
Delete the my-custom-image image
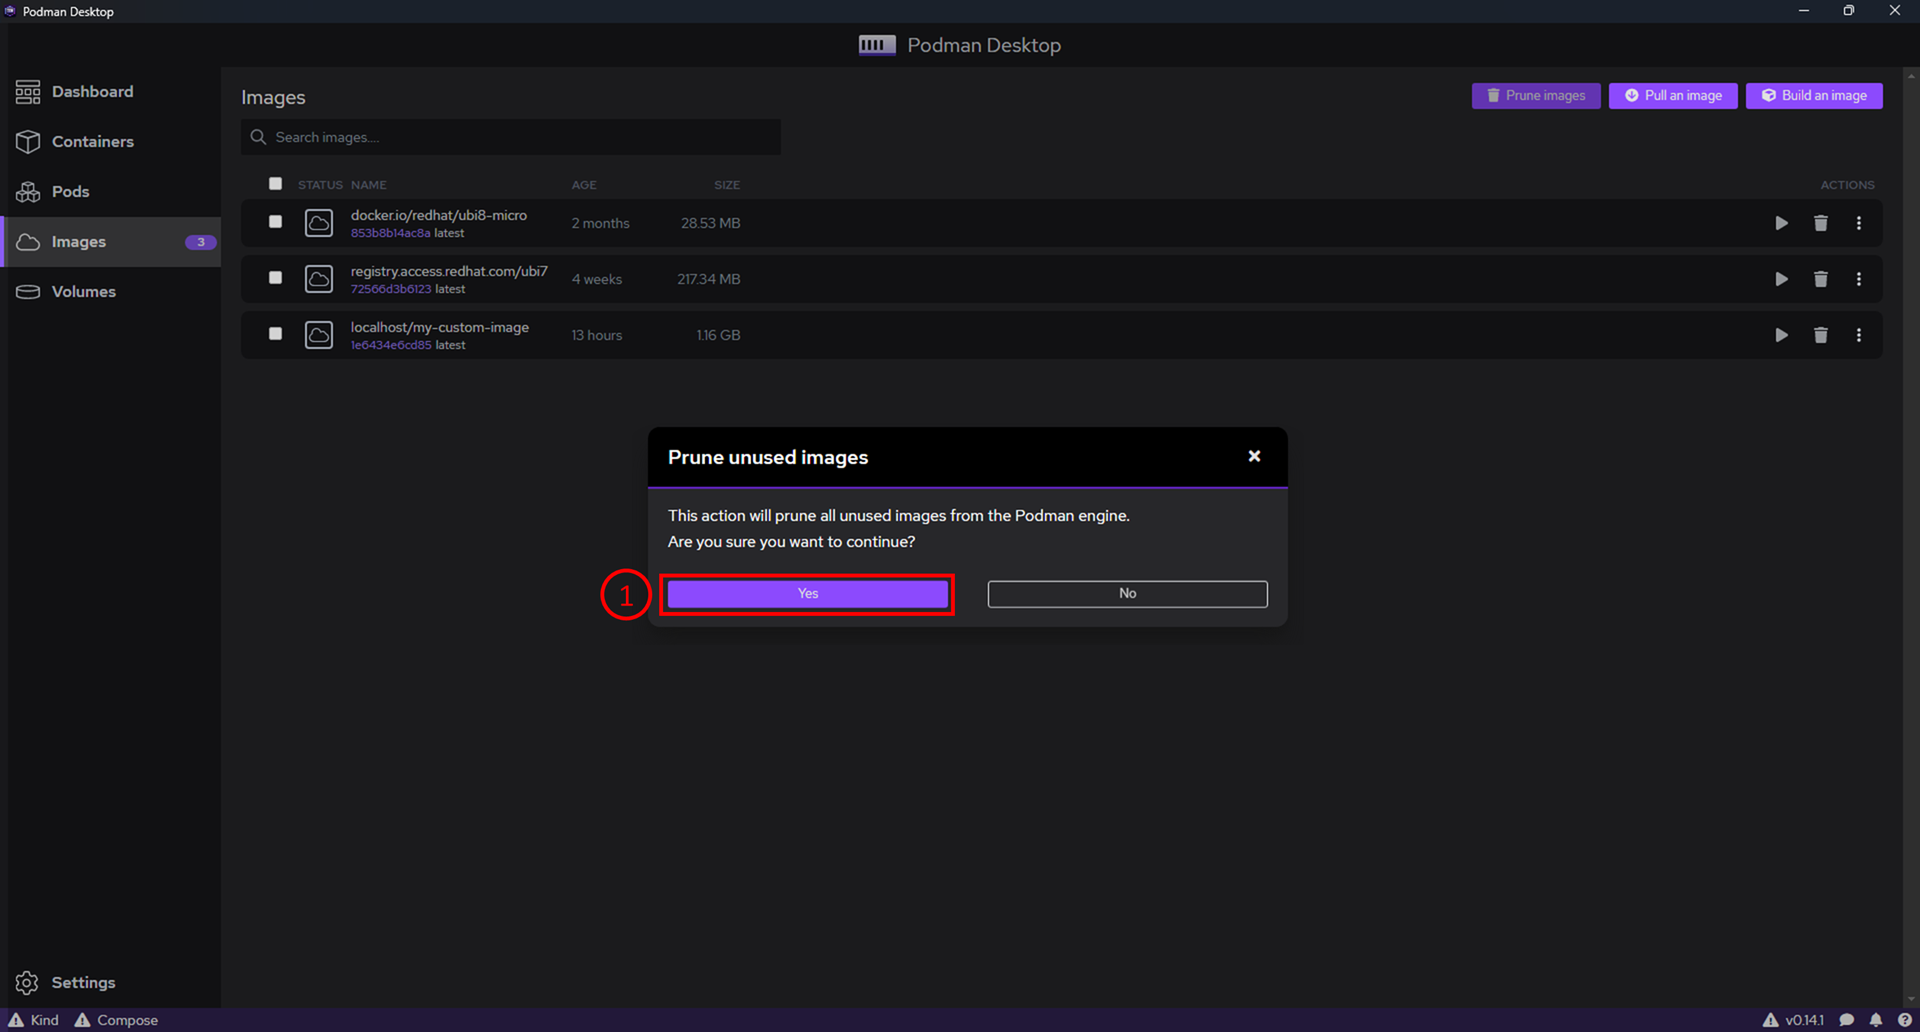tap(1821, 335)
